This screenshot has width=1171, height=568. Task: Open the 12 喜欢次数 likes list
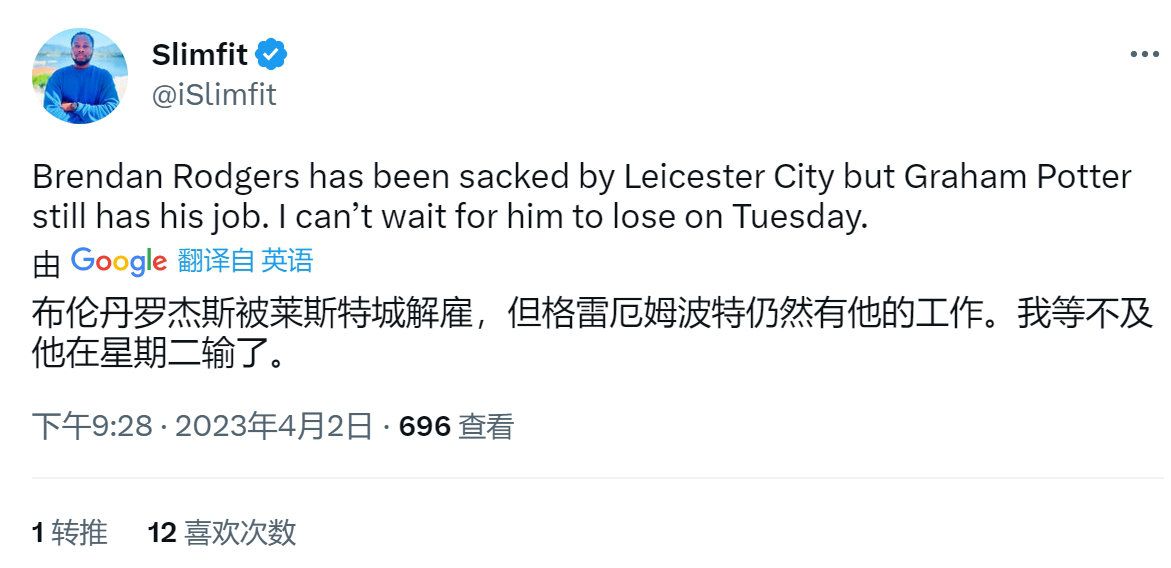click(222, 532)
